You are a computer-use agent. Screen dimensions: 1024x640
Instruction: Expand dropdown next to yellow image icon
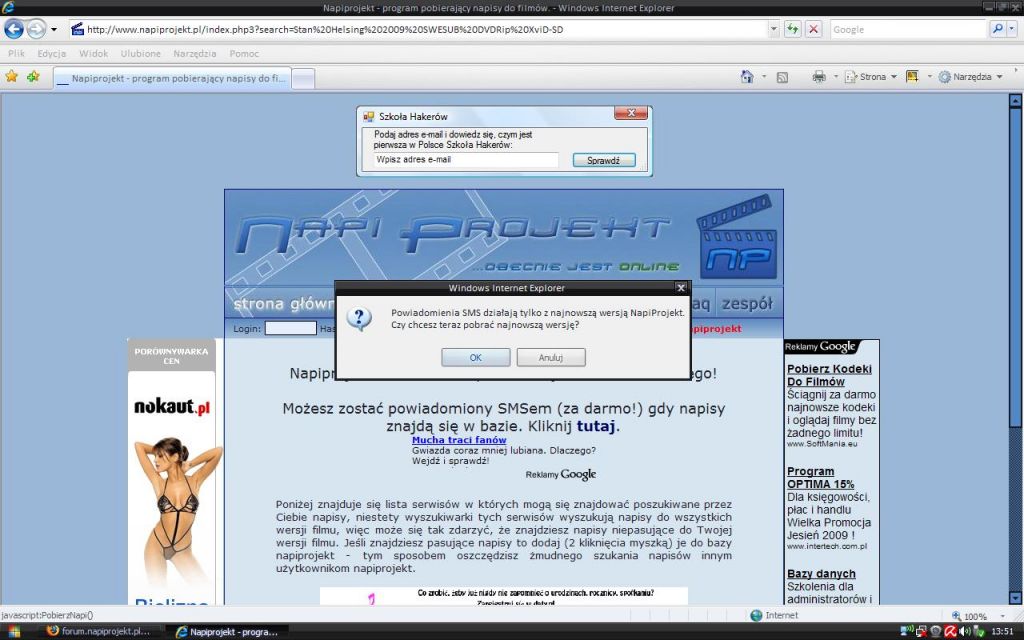(929, 77)
